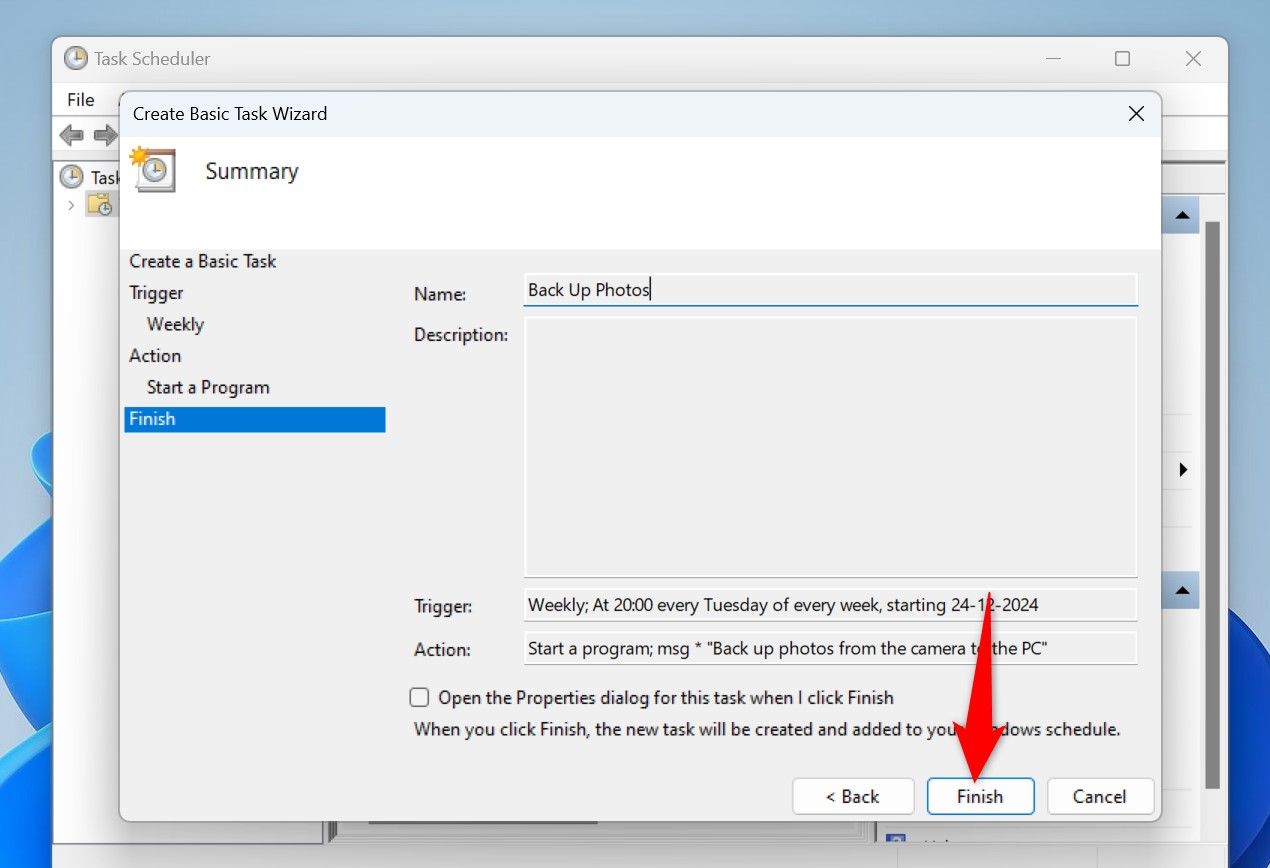Image resolution: width=1270 pixels, height=868 pixels.
Task: Click the Summary heading in the wizard
Action: tap(252, 171)
